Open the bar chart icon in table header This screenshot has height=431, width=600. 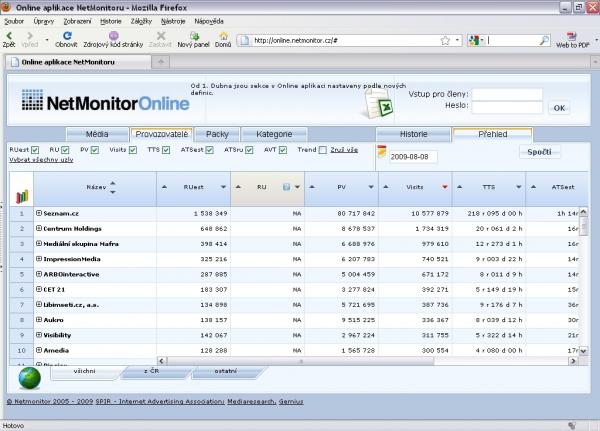pyautogui.click(x=22, y=196)
